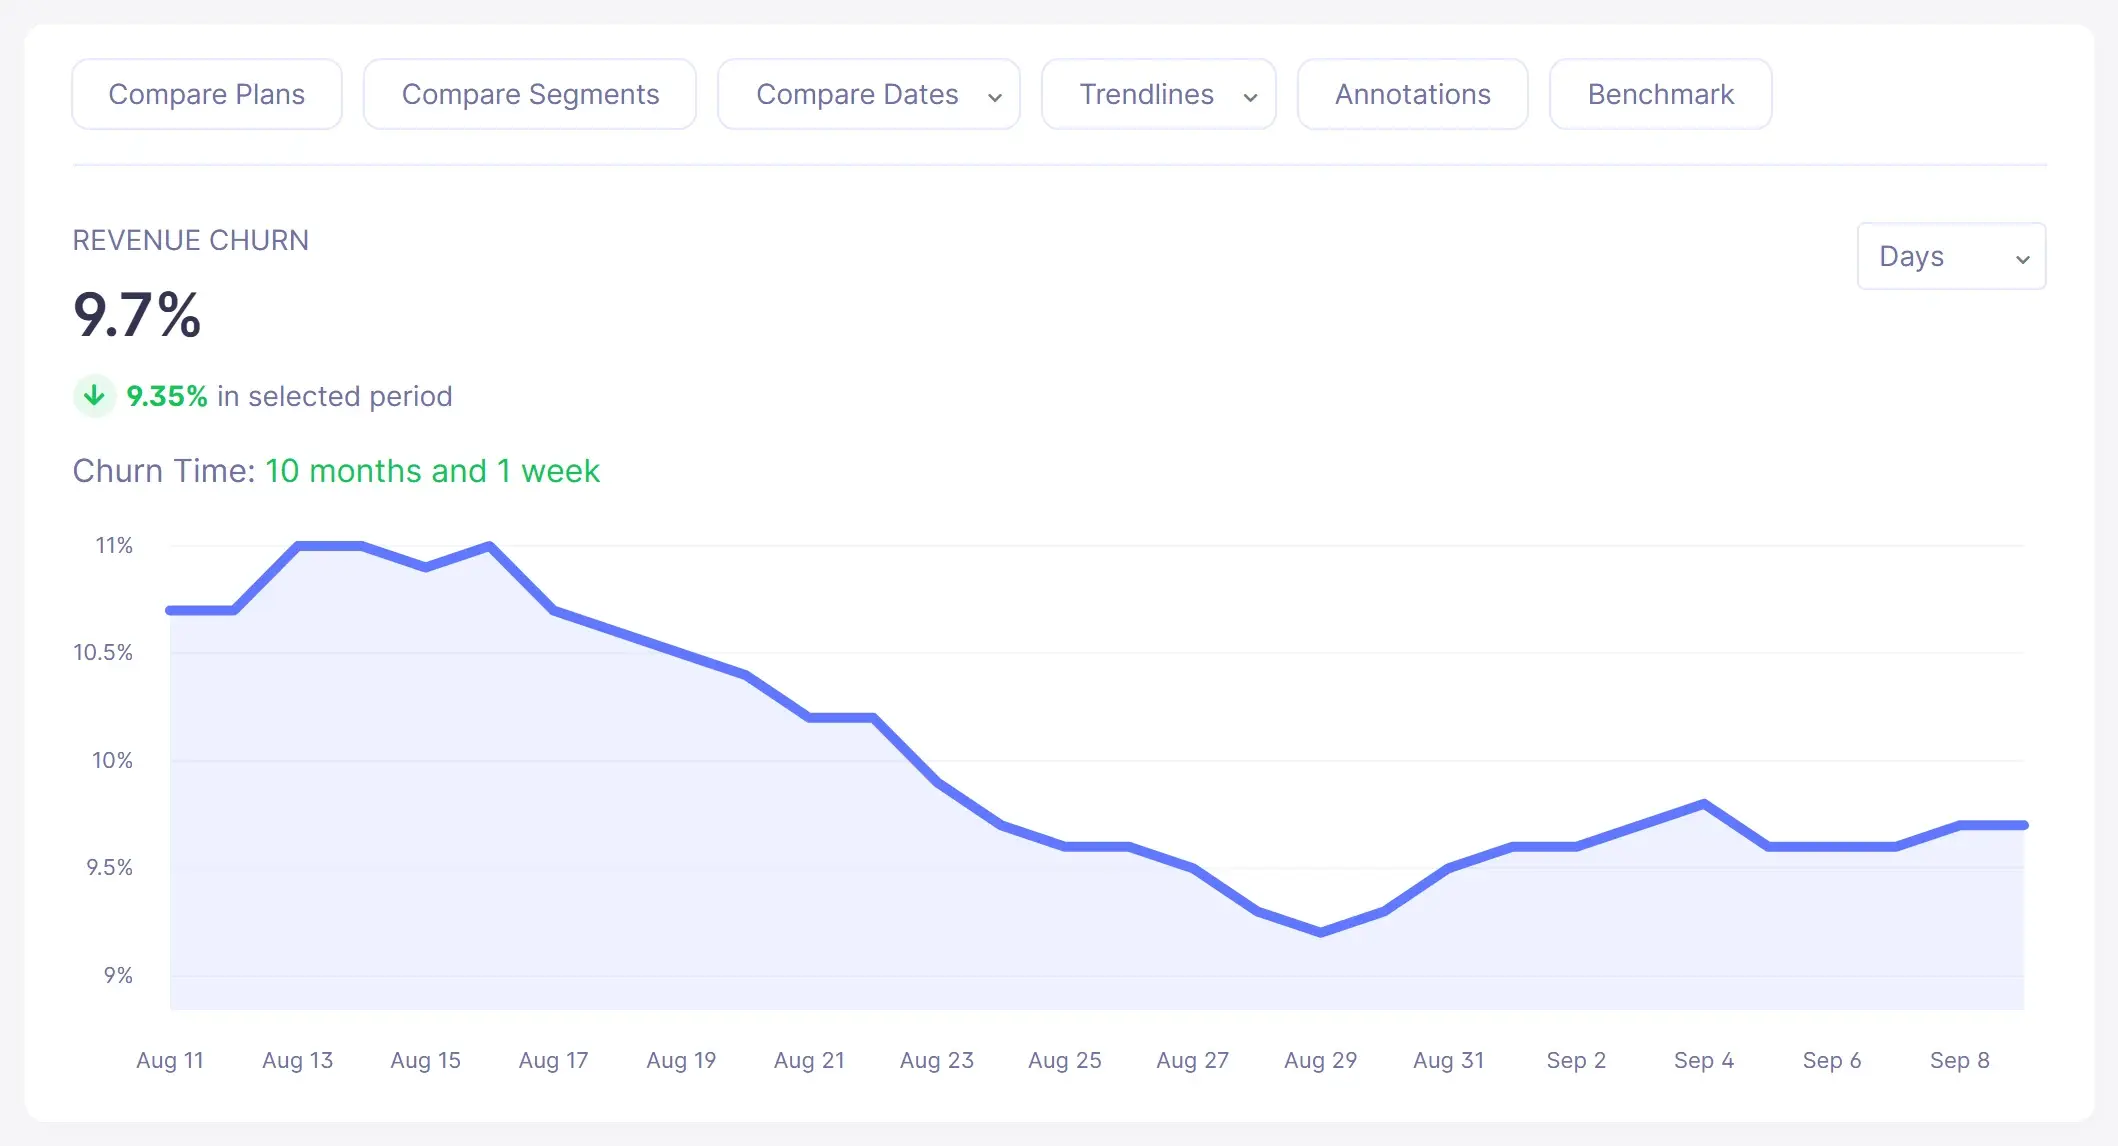Viewport: 2118px width, 1146px height.
Task: Open Annotations
Action: tap(1413, 94)
